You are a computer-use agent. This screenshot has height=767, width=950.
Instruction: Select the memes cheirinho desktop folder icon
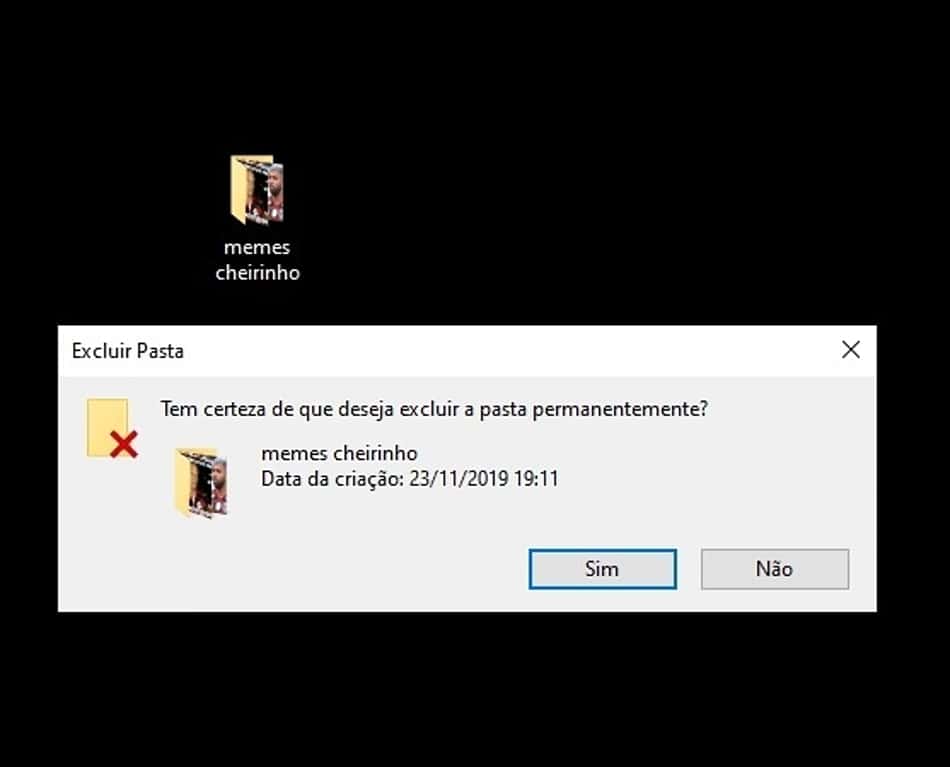257,190
